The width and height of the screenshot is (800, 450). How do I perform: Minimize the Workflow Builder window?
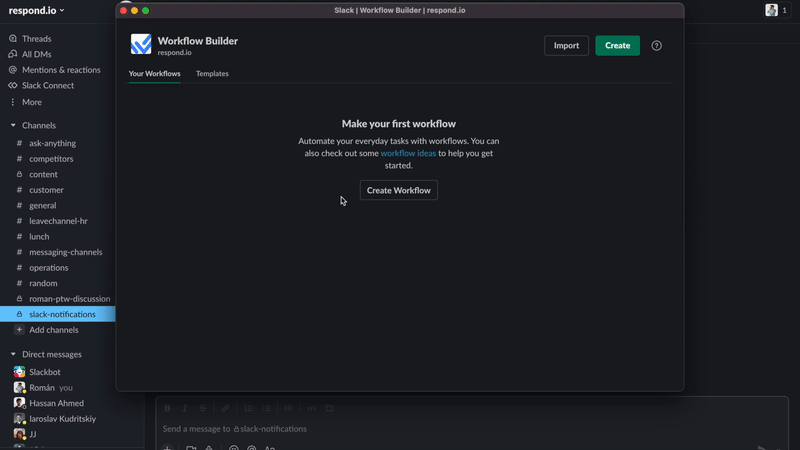(135, 10)
